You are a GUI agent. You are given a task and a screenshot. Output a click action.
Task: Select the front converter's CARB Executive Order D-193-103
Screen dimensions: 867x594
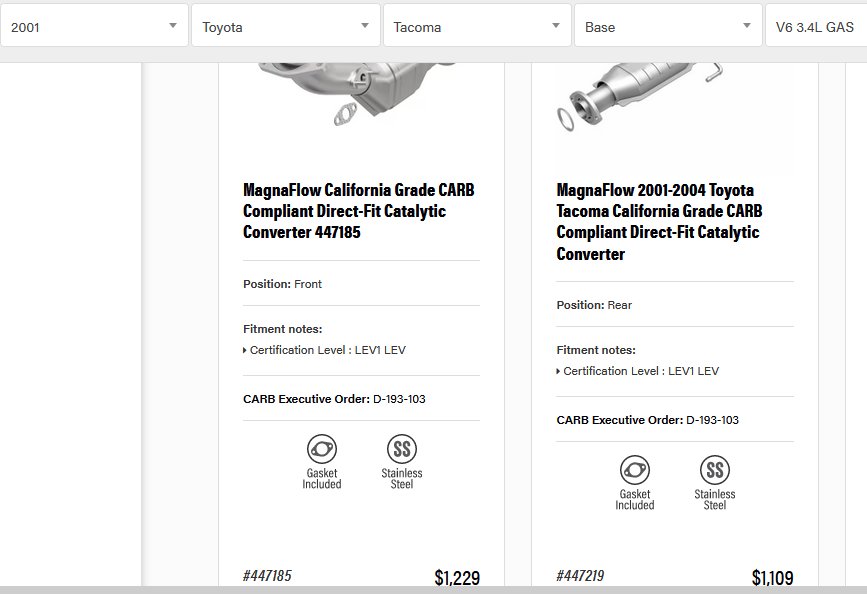(x=335, y=399)
